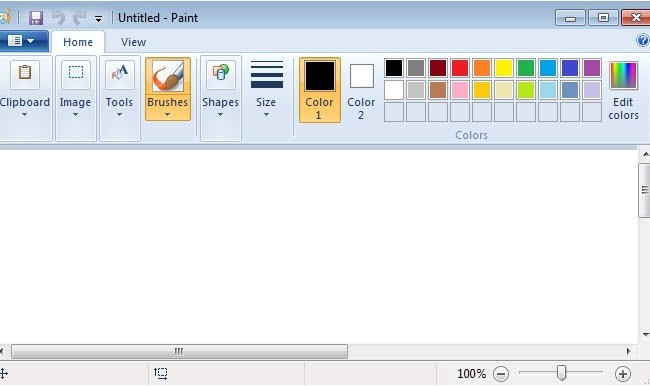The image size is (650, 386).
Task: Pick the light yellow cream swatch
Action: [504, 90]
